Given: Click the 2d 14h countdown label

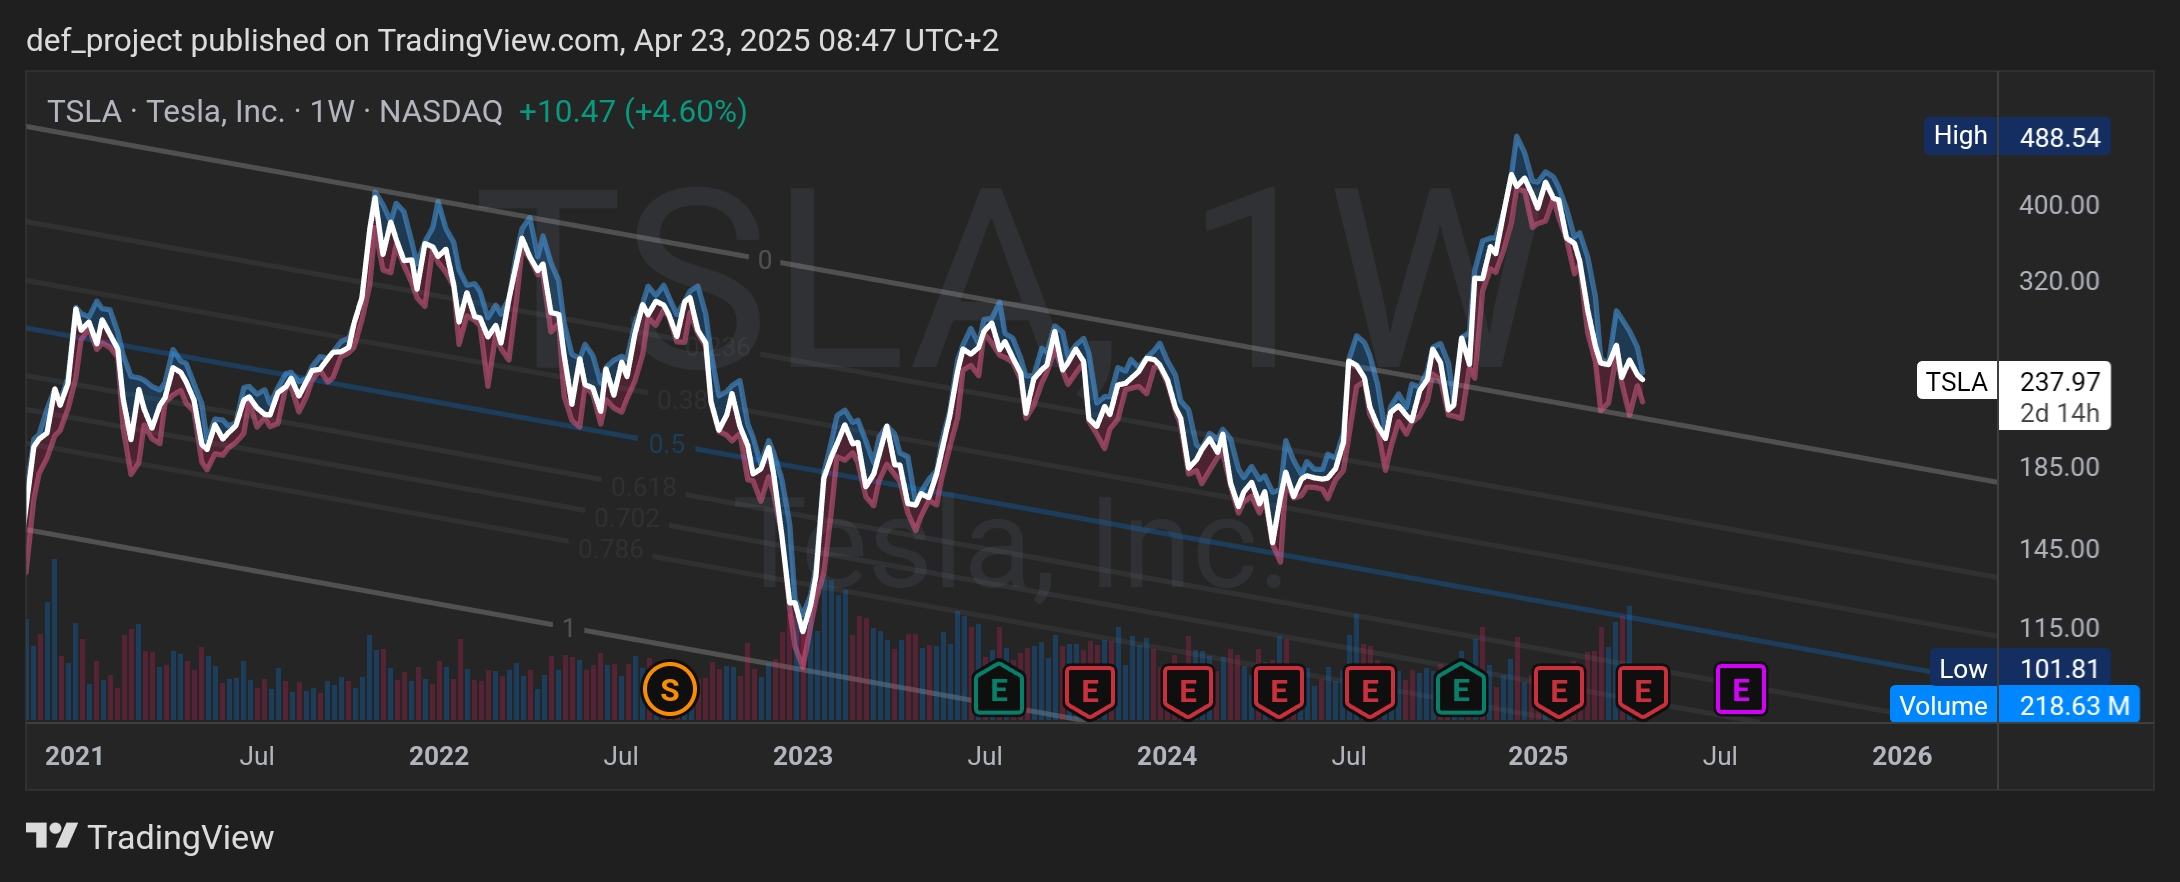Looking at the screenshot, I should (2059, 413).
